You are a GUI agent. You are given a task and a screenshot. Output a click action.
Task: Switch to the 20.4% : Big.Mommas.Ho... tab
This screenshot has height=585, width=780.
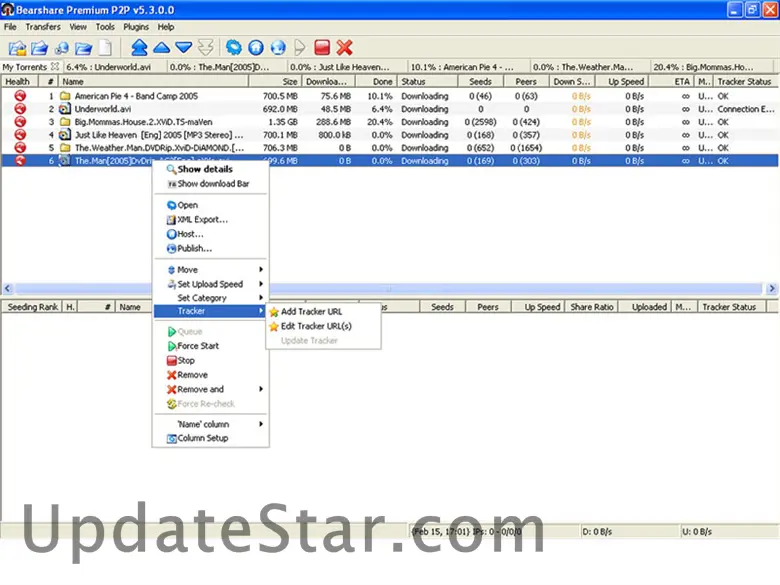711,67
